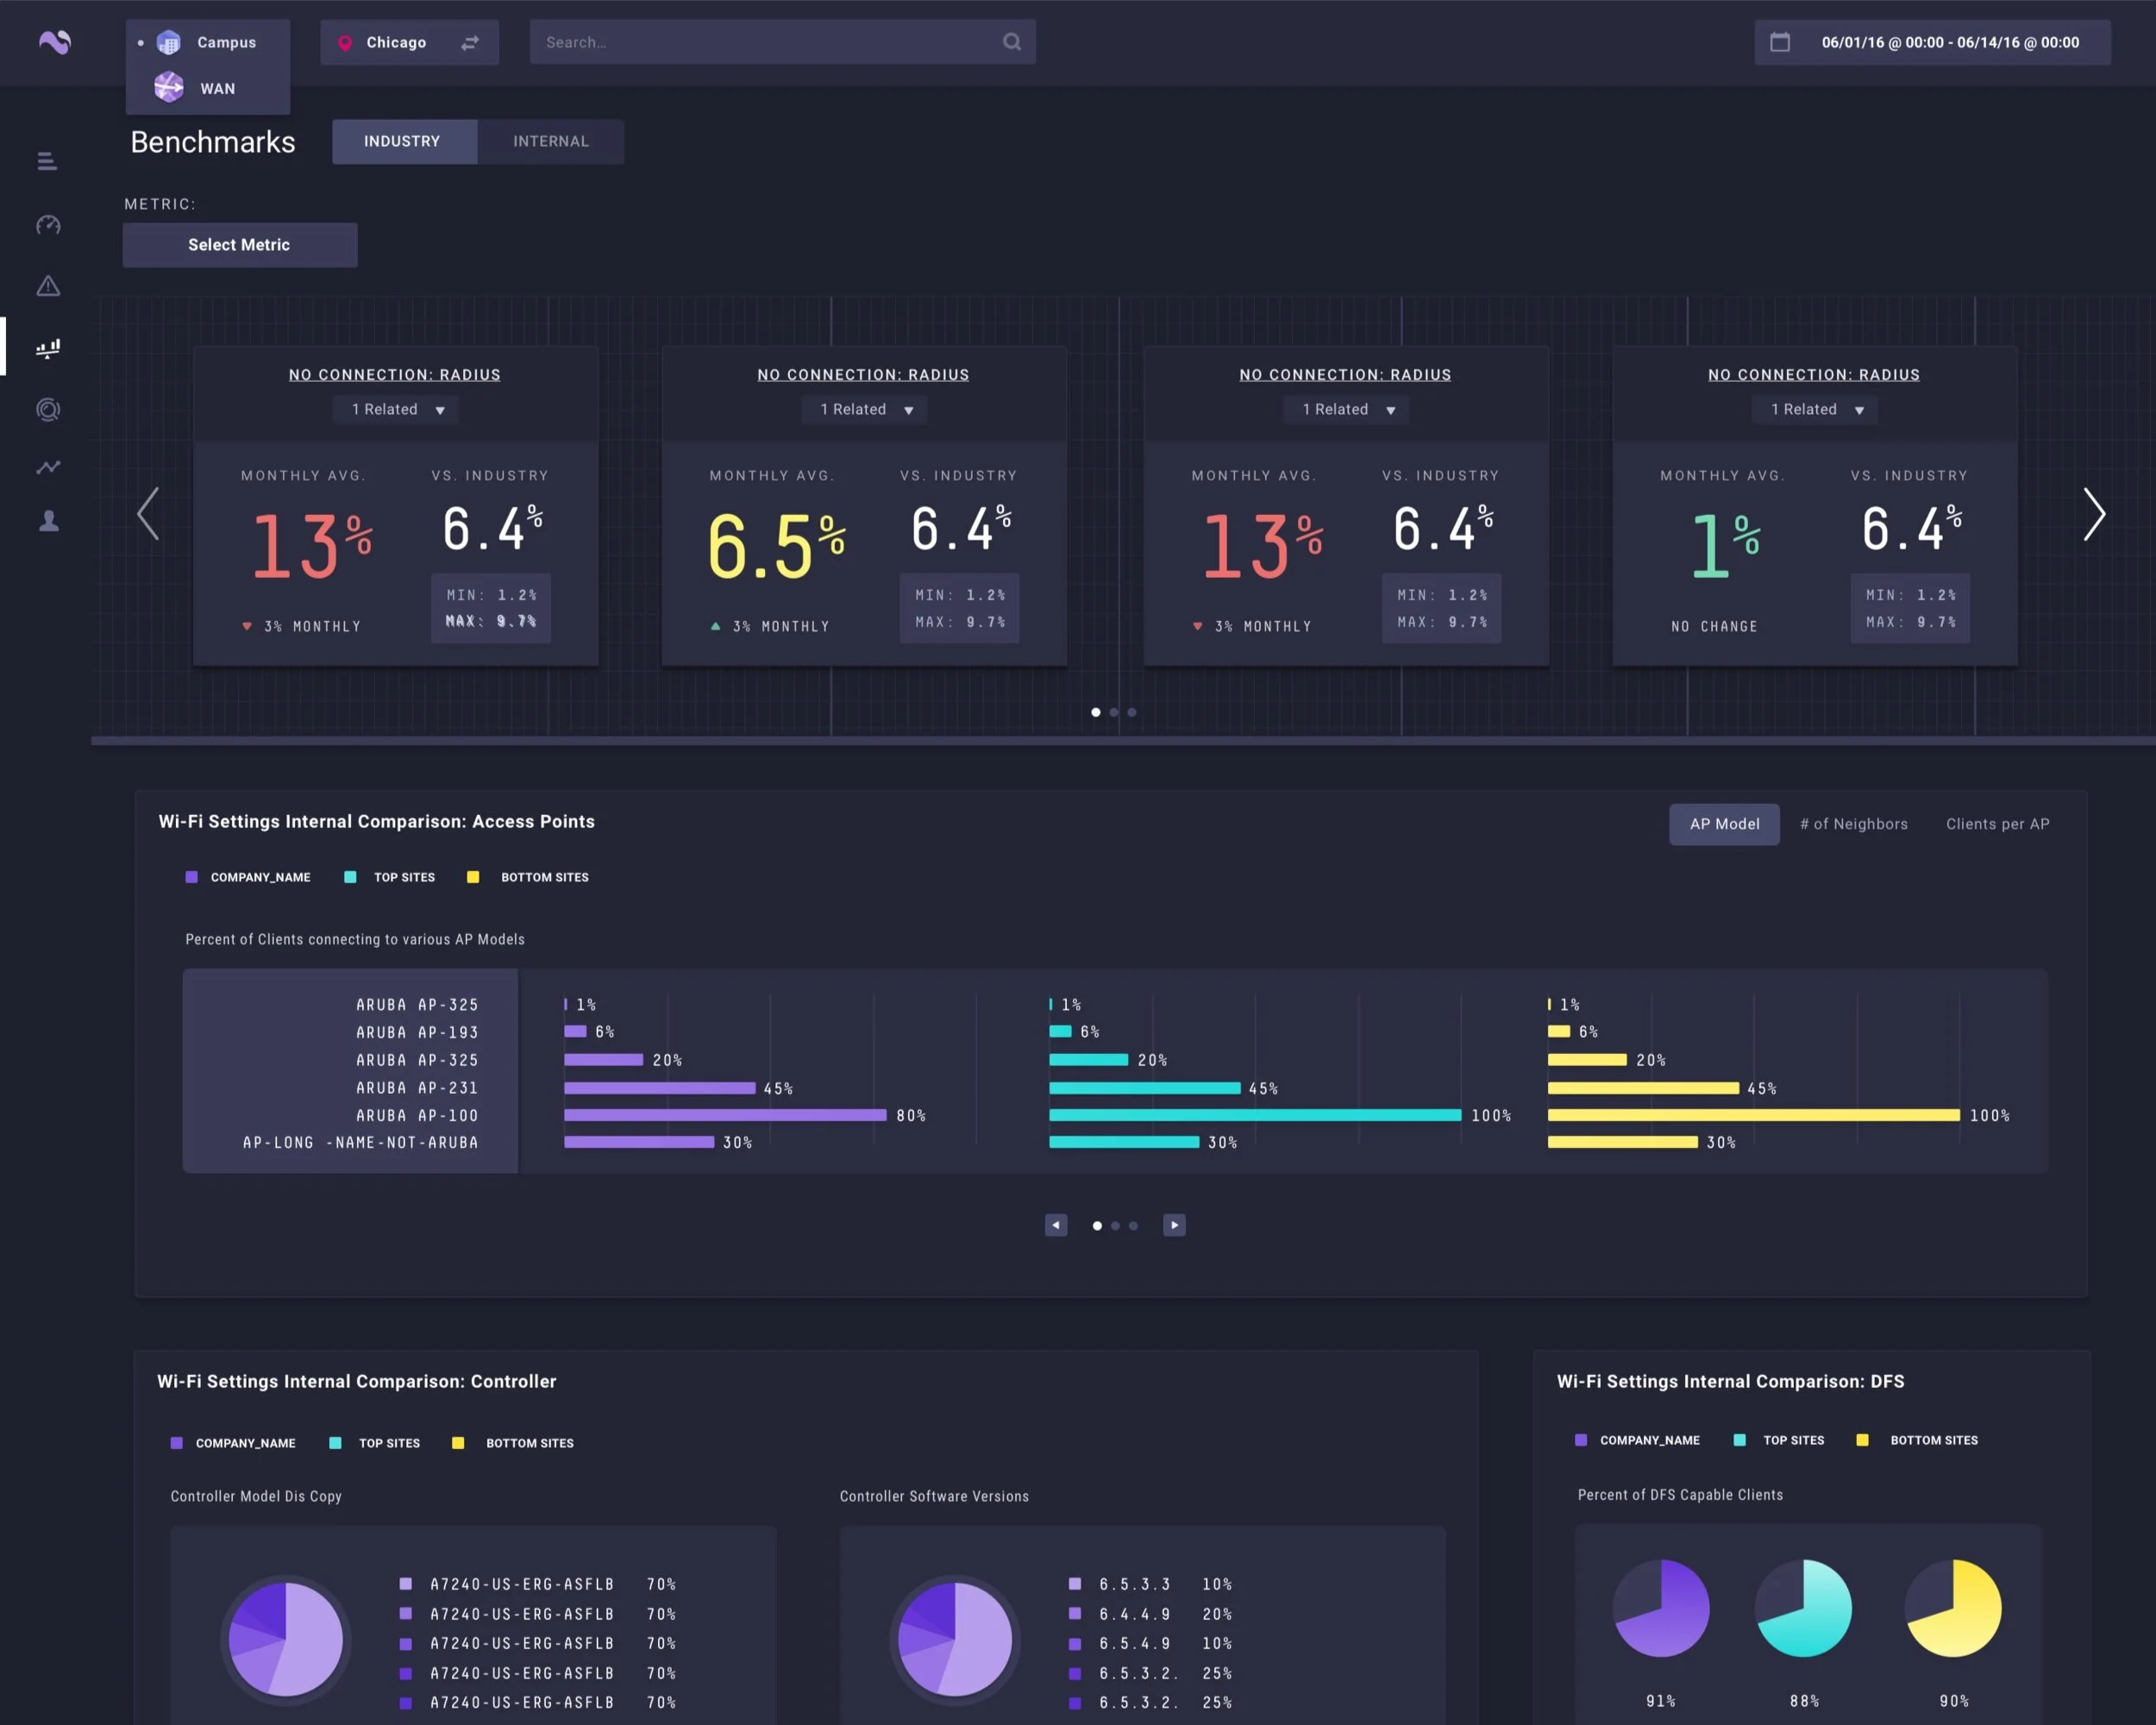Open the speedometer dashboard icon
The width and height of the screenshot is (2156, 1725).
tap(48, 225)
